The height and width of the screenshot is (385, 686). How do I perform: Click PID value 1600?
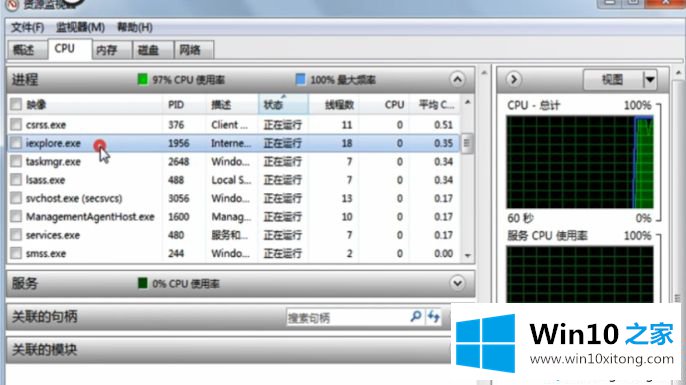178,217
